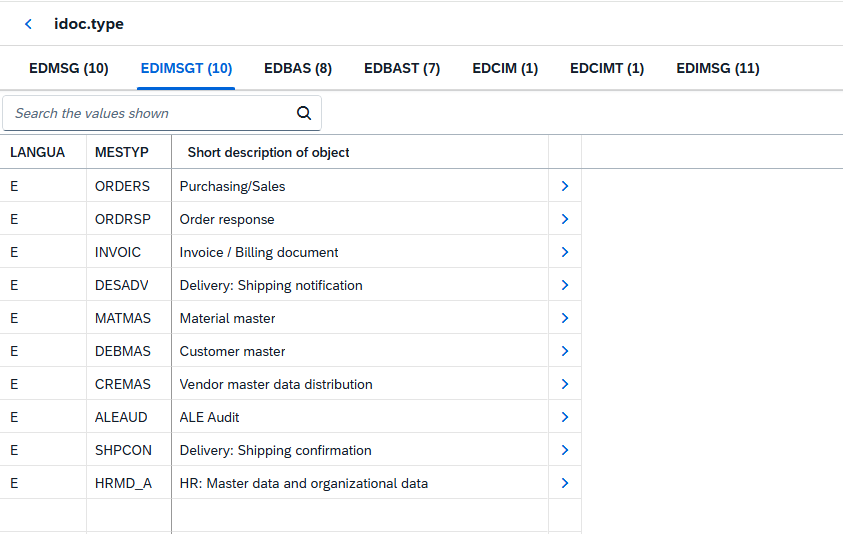Click the 'Purchasing/Sales' description
The width and height of the screenshot is (843, 534).
coord(232,186)
